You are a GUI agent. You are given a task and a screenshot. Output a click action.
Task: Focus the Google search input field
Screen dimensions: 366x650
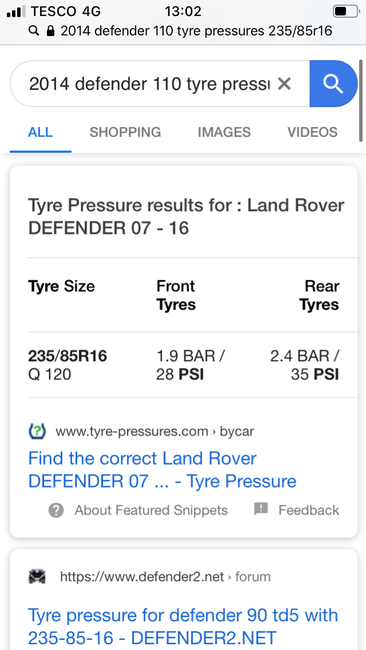click(149, 84)
